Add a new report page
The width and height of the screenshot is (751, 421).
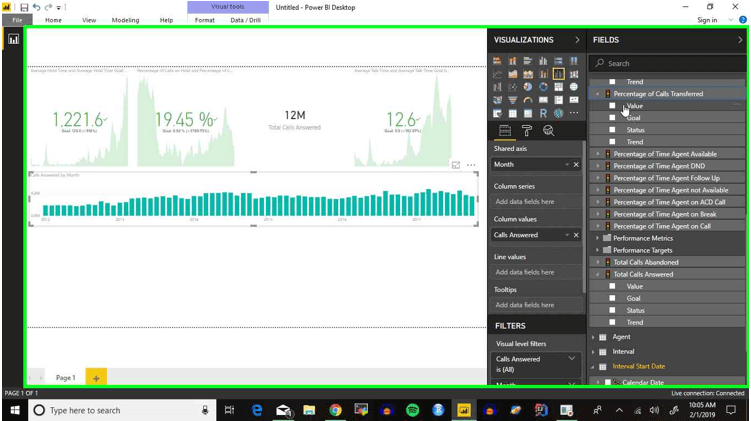coord(96,378)
